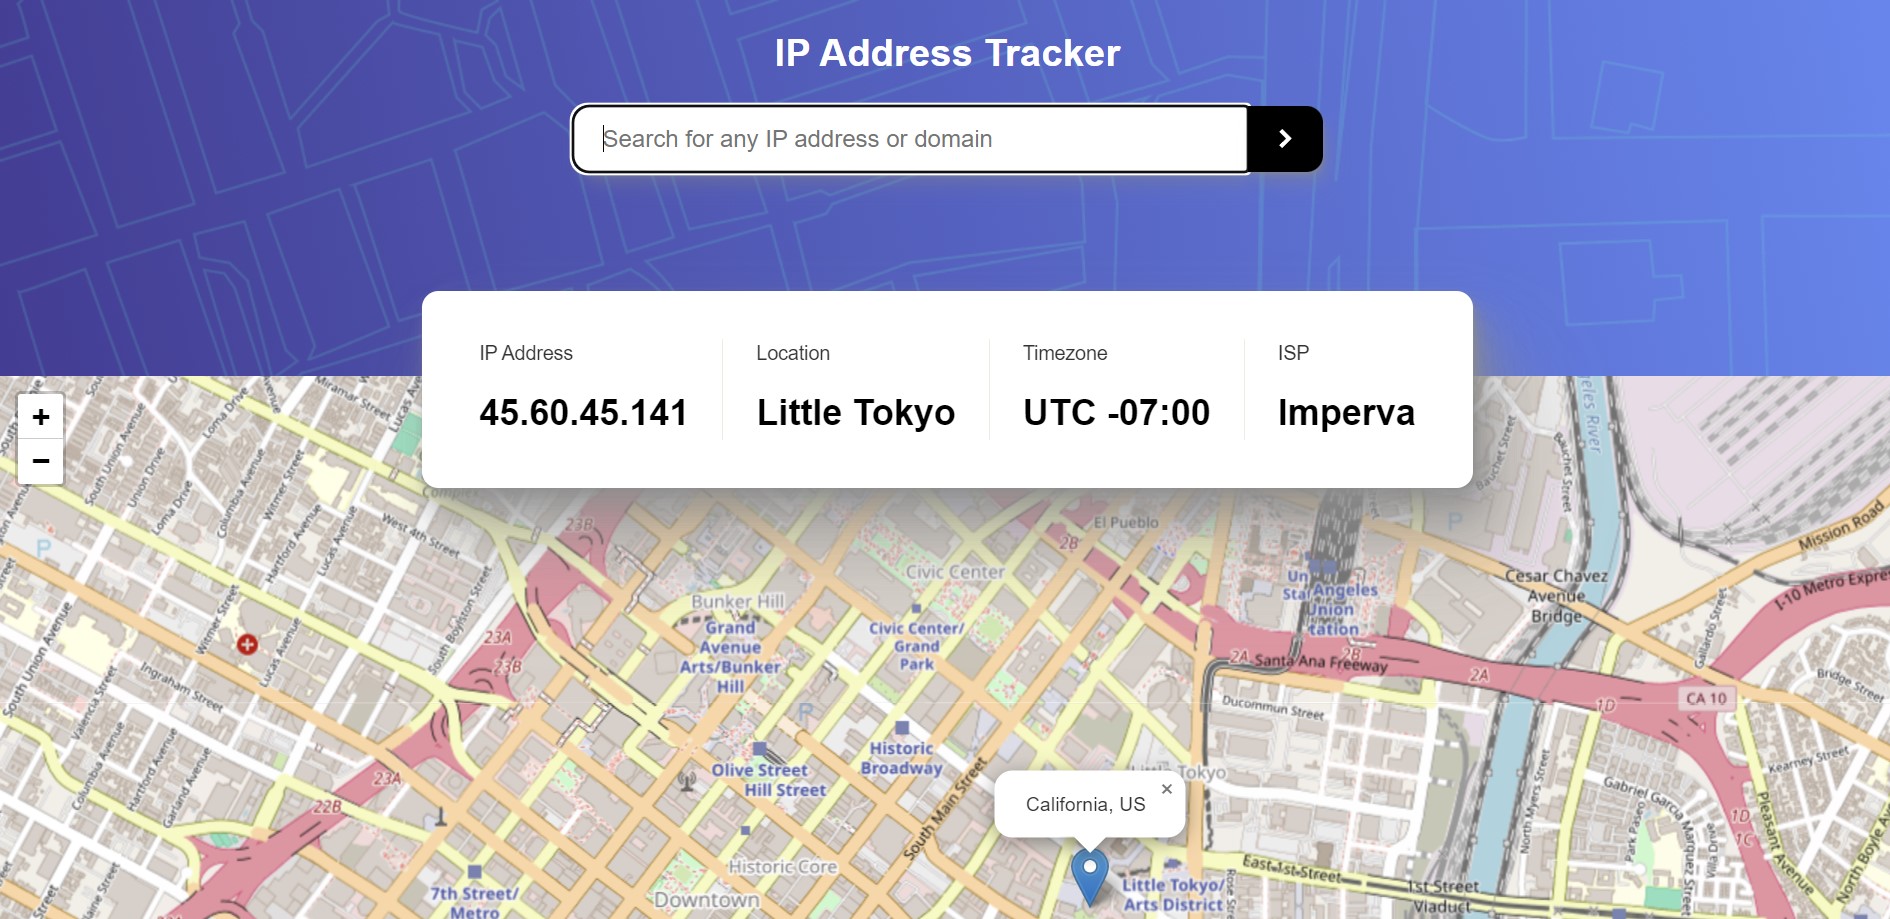Click the Imperva ISP value

click(1345, 412)
